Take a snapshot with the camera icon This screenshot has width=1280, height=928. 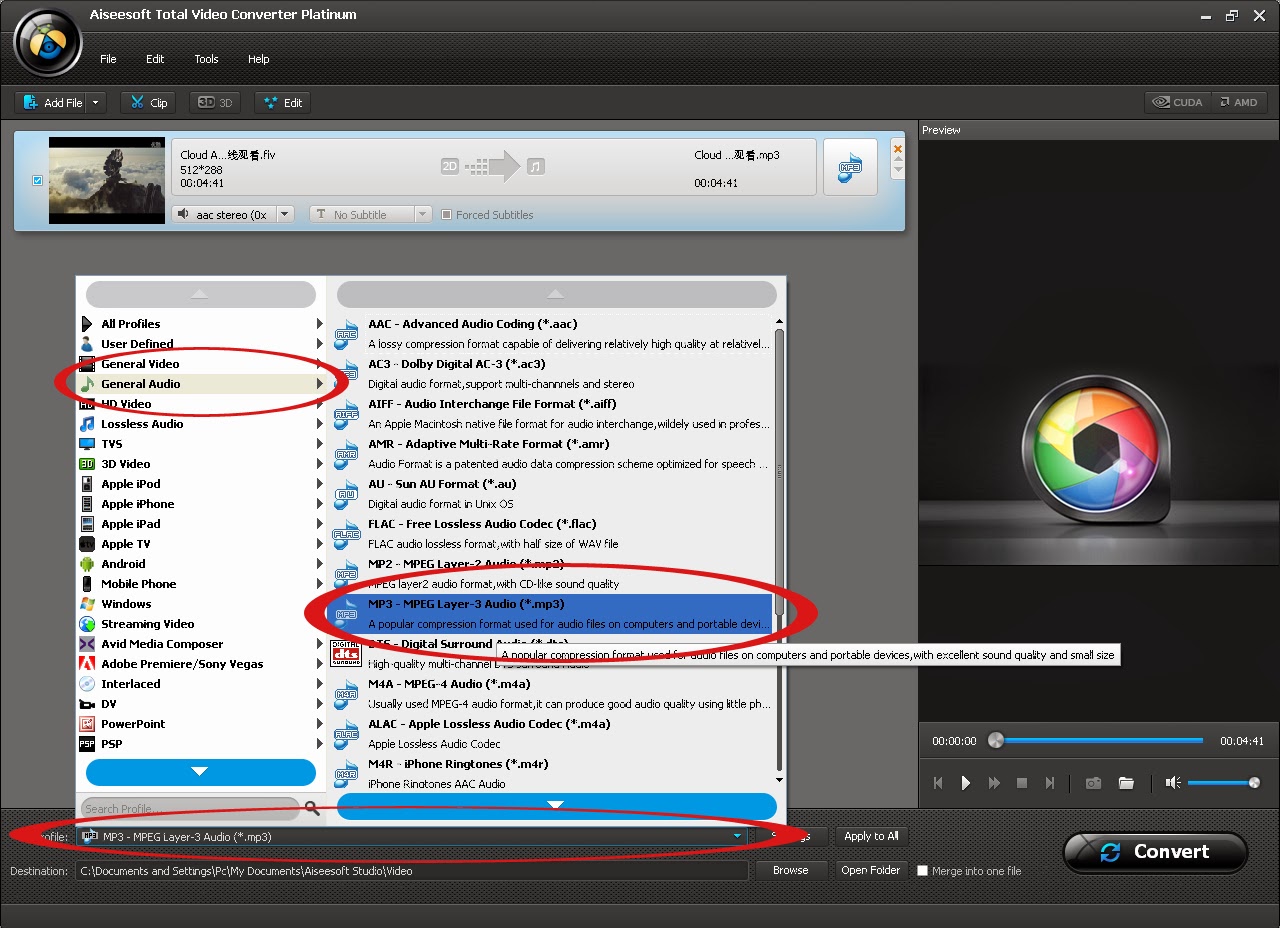[1093, 783]
